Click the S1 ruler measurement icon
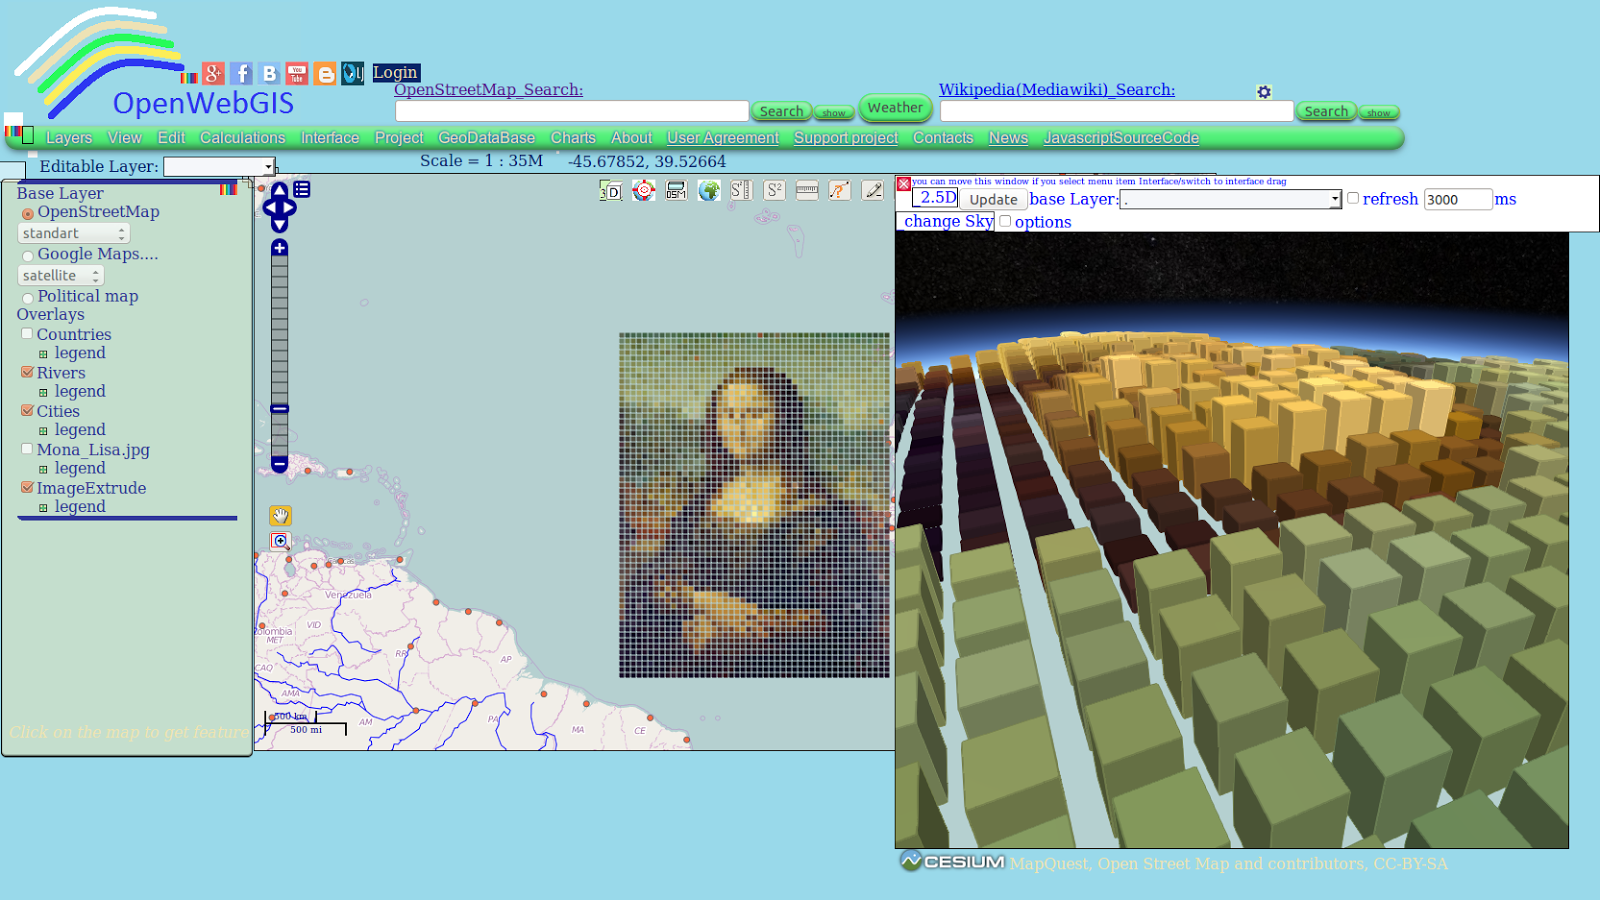 742,191
